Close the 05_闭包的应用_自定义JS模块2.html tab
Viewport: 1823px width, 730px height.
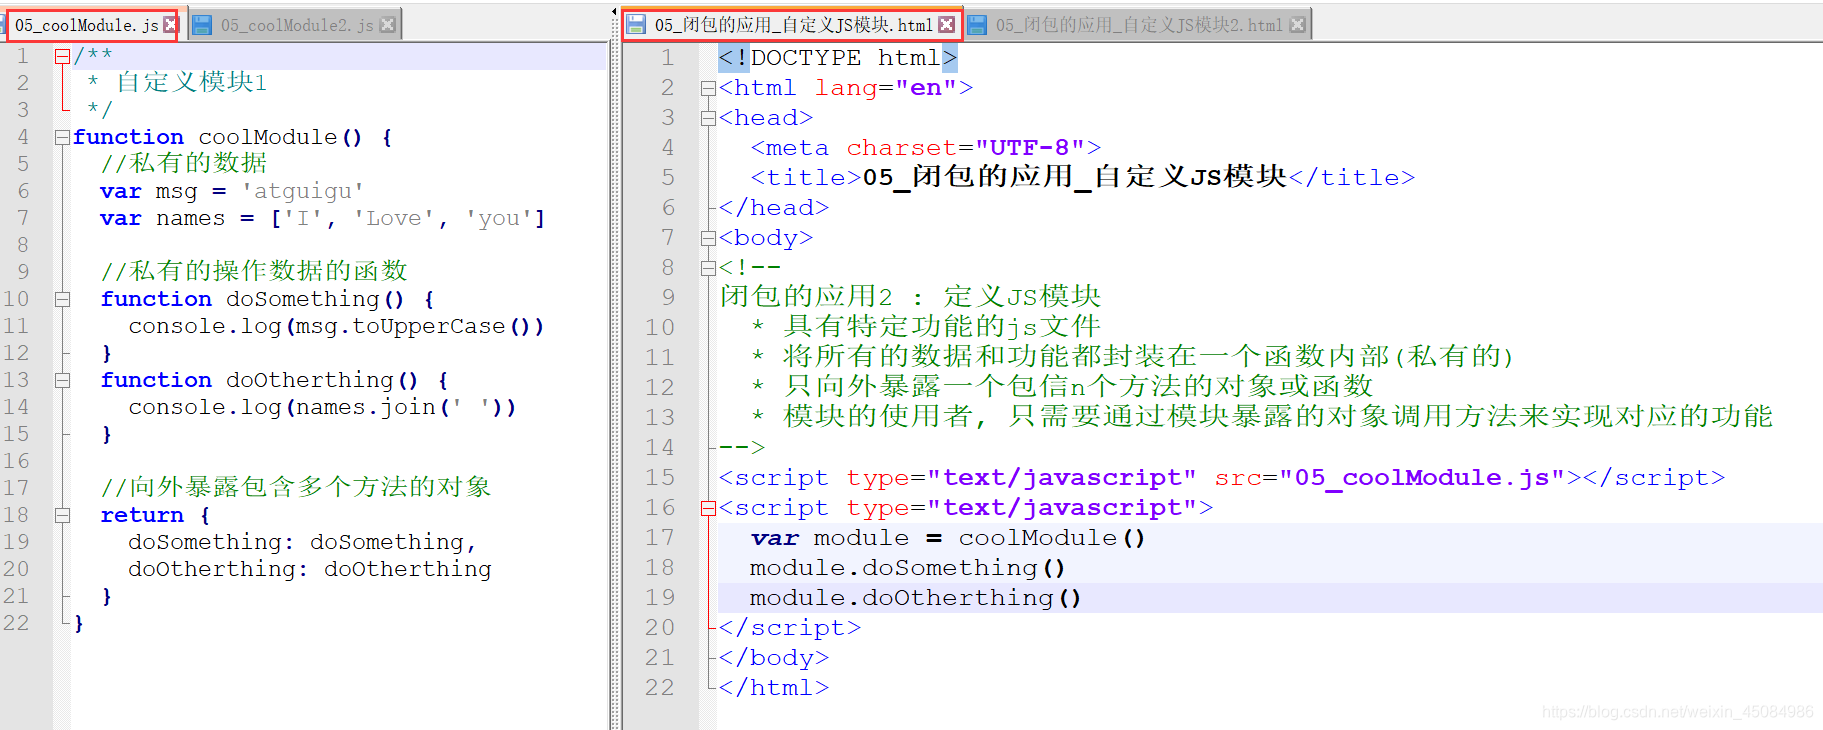point(1297,25)
